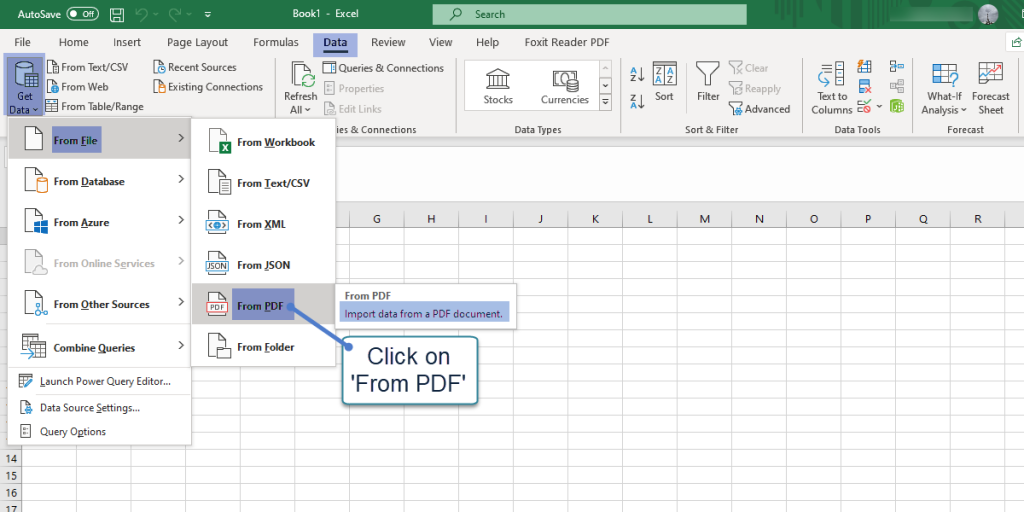
Task: Switch to the Page Layout tab
Action: tap(197, 42)
